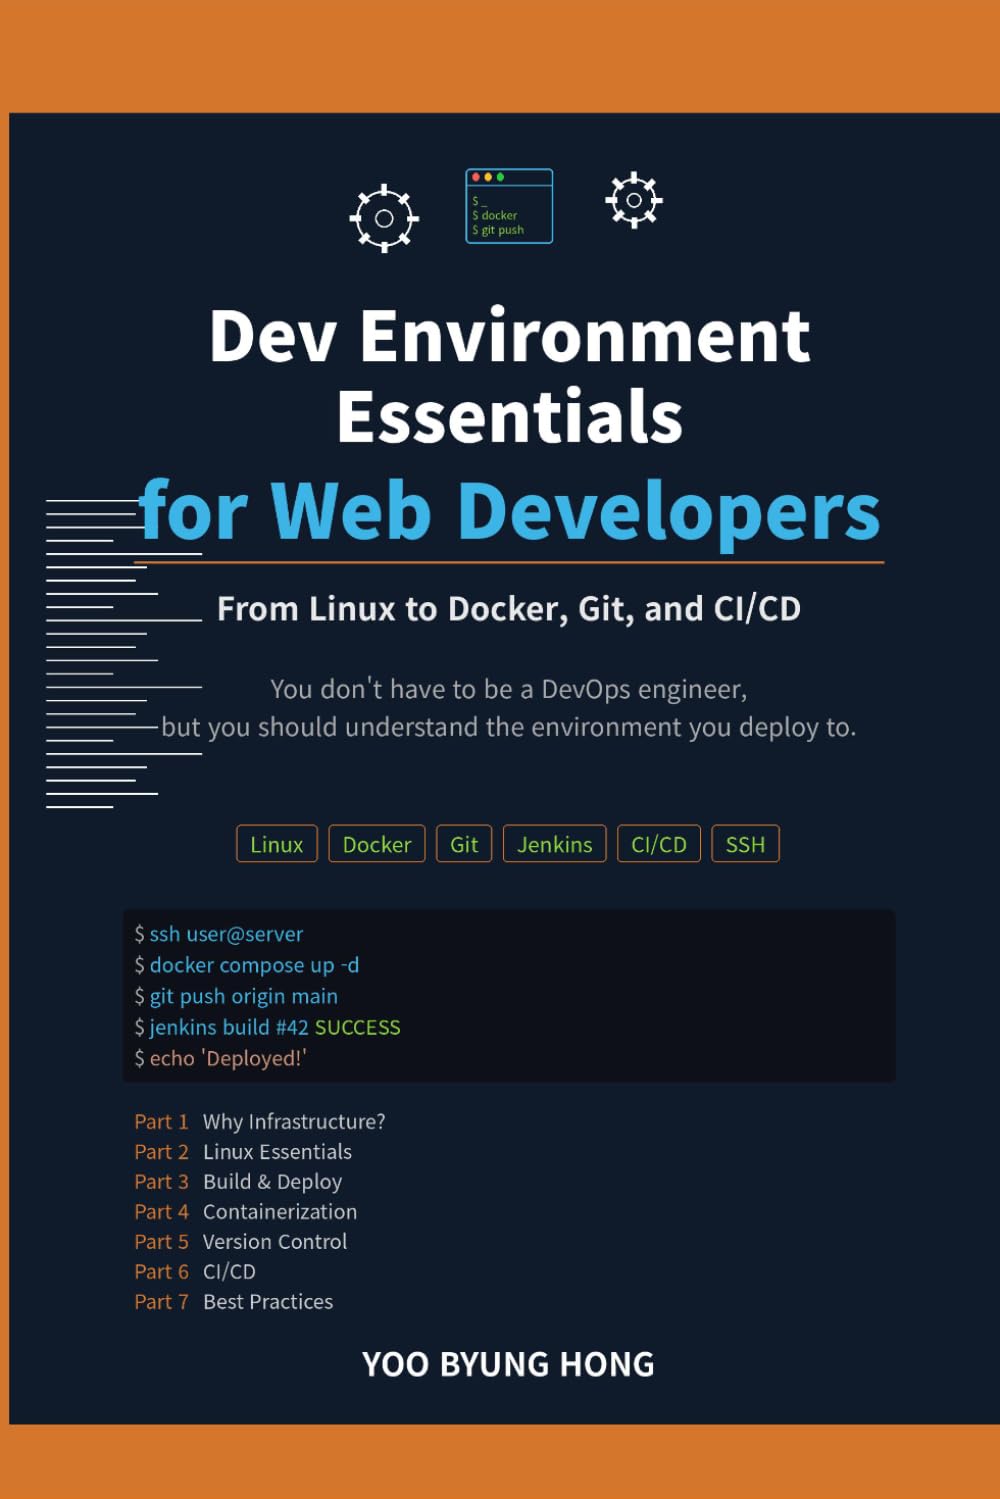Click author name 'YOO BYUNG HONG'
1000x1499 pixels.
coord(508,1365)
